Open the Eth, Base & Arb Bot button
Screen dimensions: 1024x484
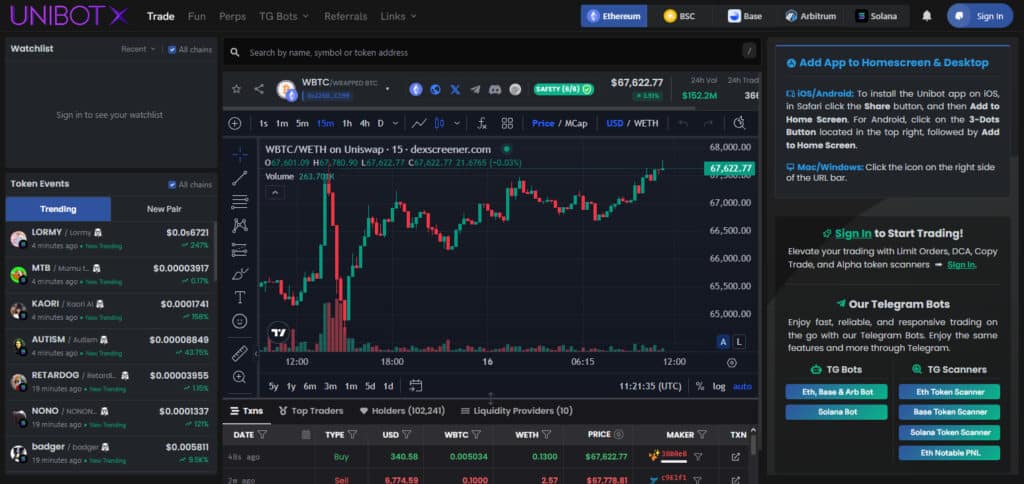click(836, 392)
